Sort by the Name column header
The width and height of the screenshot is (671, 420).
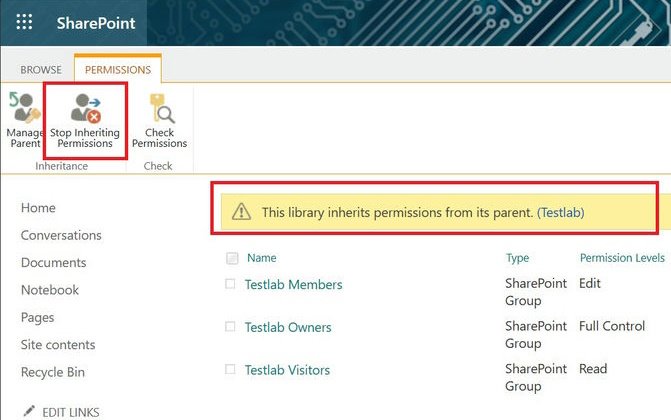click(x=261, y=258)
